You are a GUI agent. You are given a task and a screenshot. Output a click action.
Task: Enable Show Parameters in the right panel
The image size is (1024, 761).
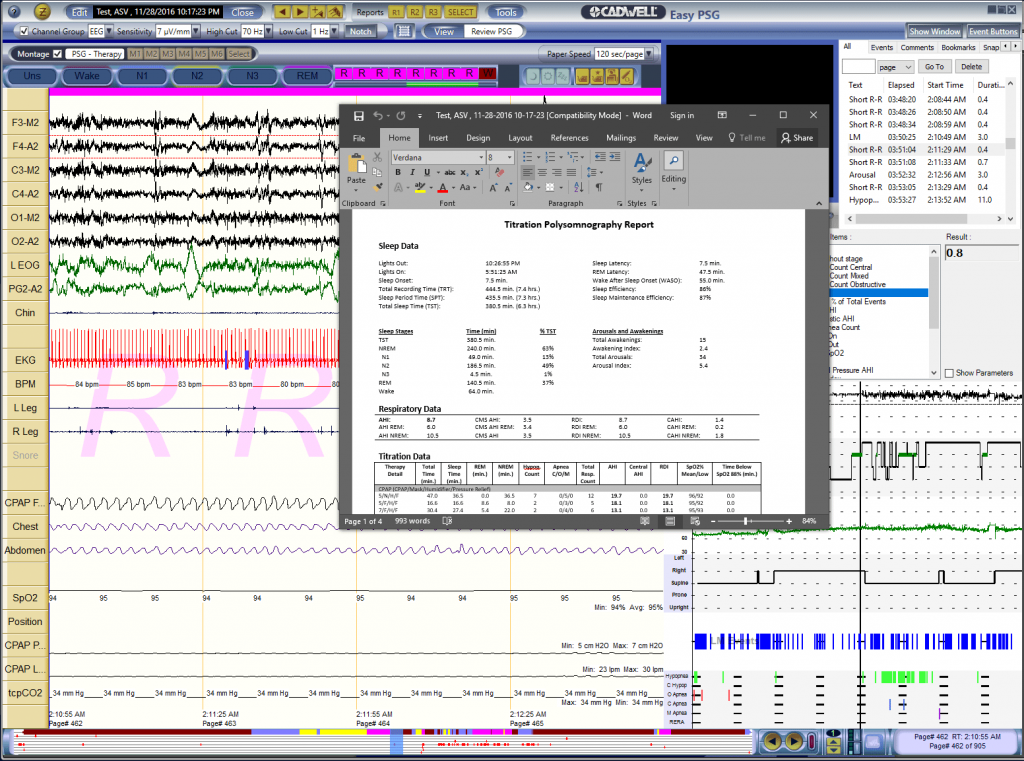[949, 373]
